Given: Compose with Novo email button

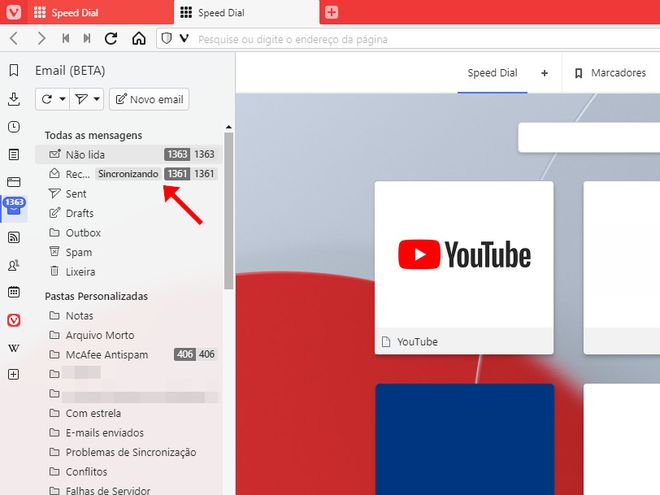Looking at the screenshot, I should [149, 99].
